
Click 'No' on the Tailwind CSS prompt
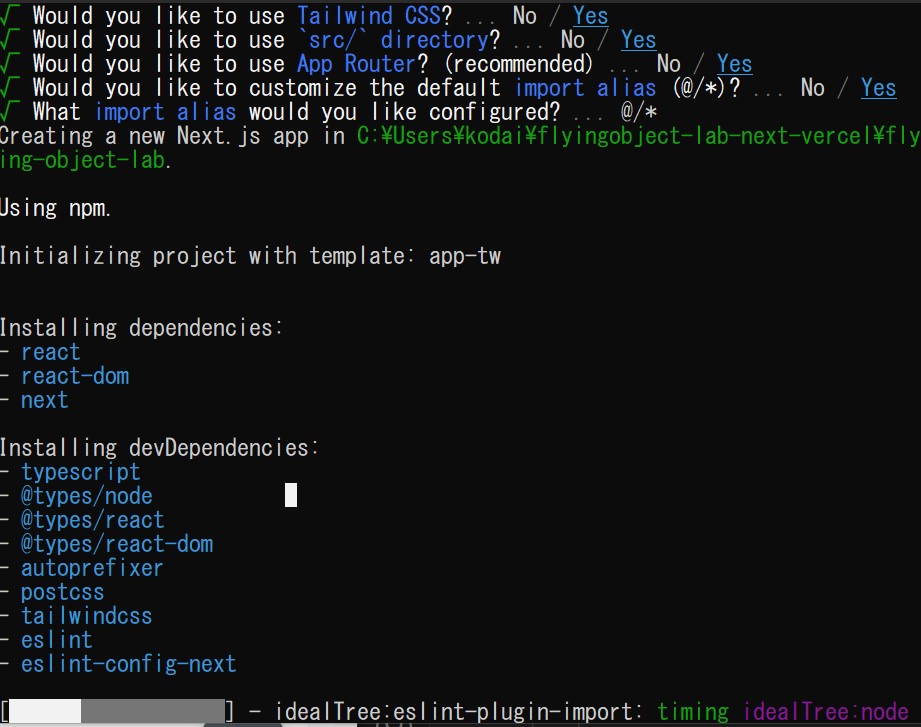525,16
